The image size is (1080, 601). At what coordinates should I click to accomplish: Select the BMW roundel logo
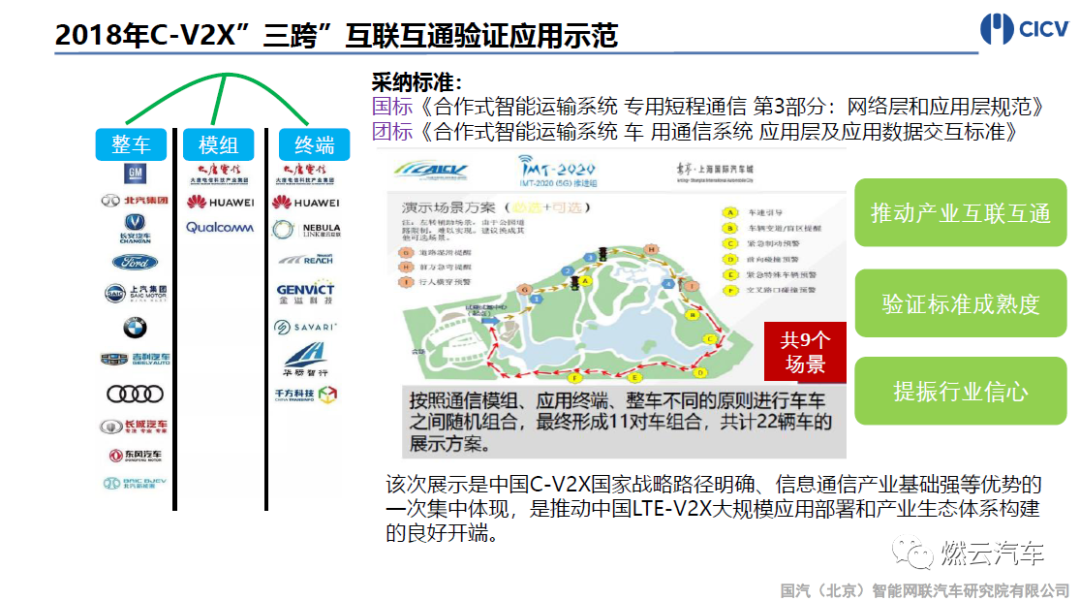coord(135,328)
